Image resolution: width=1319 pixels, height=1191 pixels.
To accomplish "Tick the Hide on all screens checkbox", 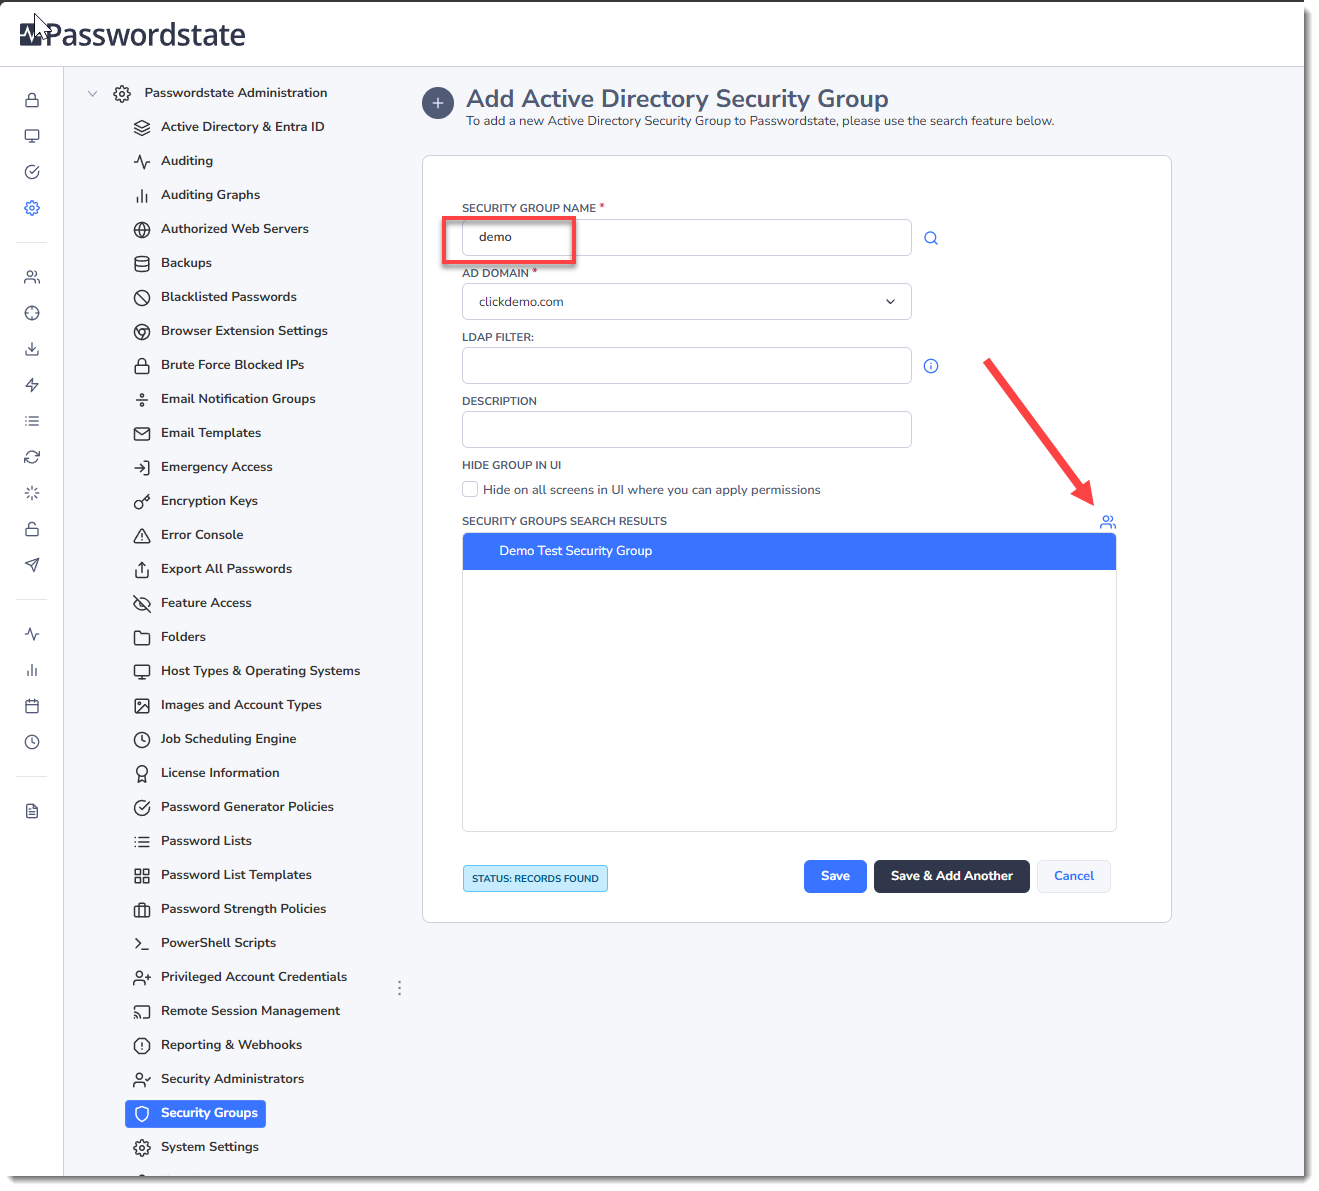I will [x=470, y=489].
